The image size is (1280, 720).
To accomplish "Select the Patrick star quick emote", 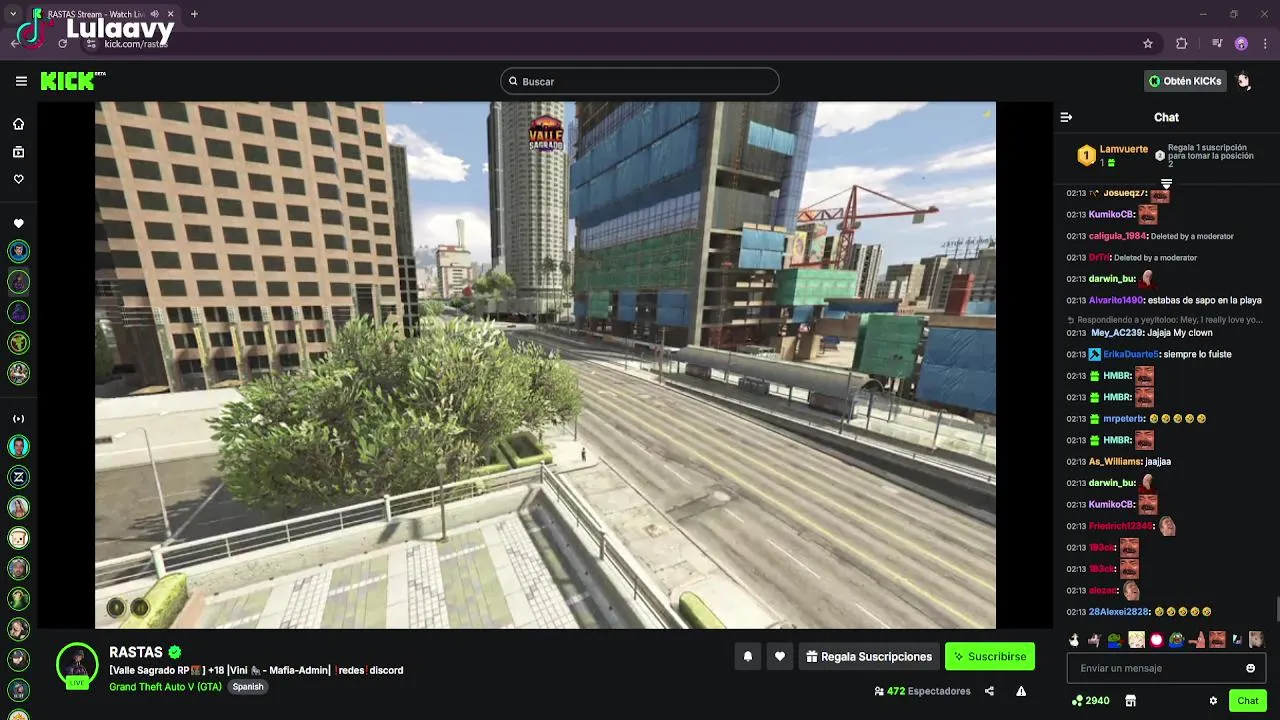I will tap(1197, 640).
